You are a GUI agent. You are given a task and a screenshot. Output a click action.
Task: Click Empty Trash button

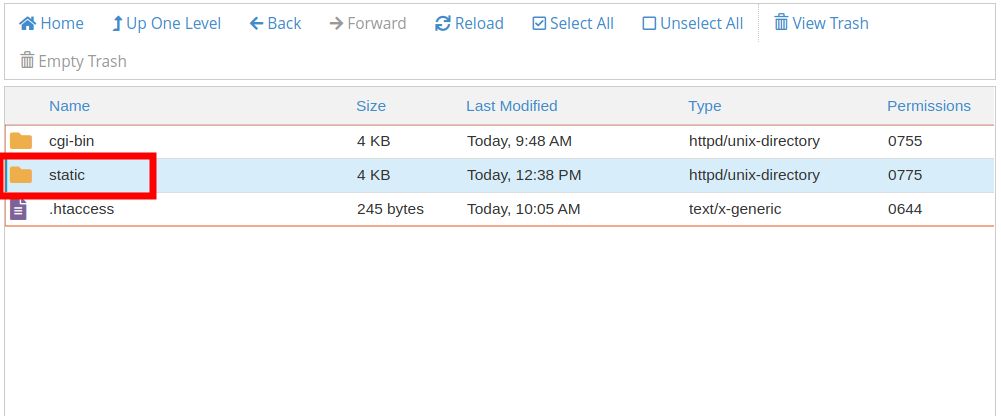[x=73, y=61]
